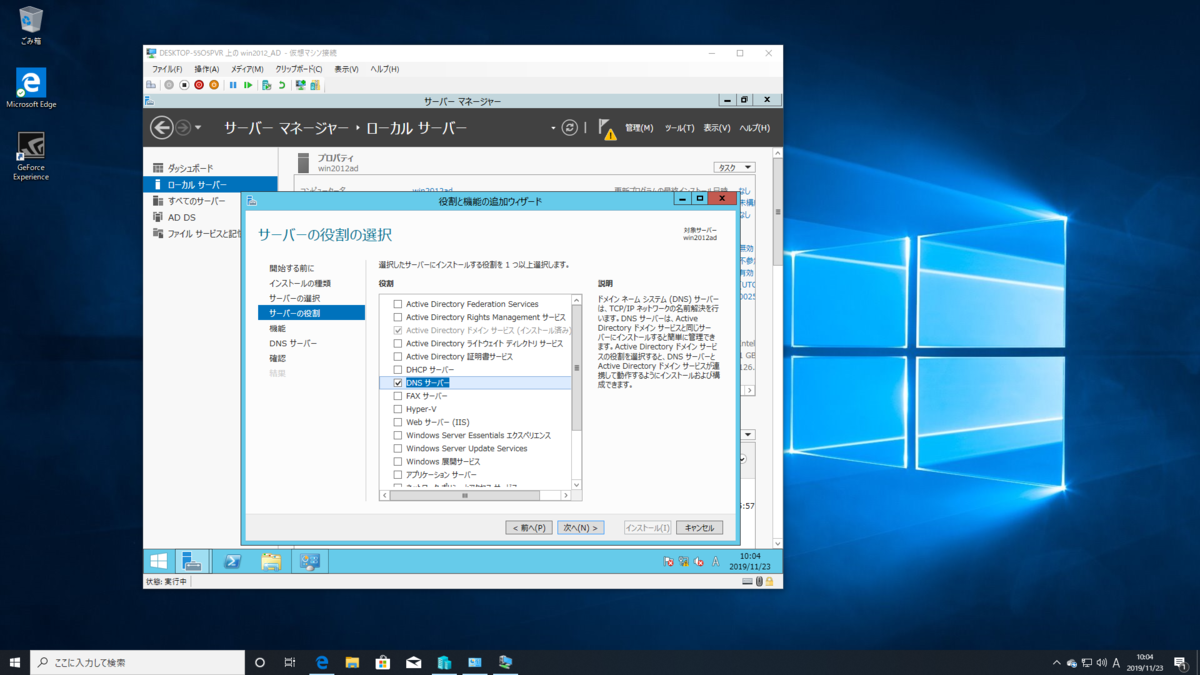Click roles list vertical scrollbar thumb
The height and width of the screenshot is (675, 1200).
click(x=576, y=368)
